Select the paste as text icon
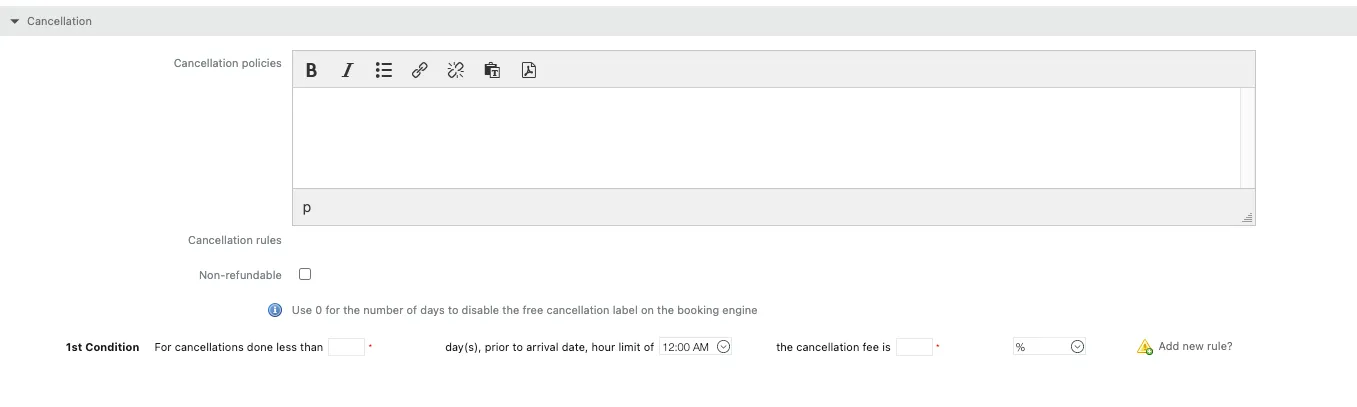This screenshot has width=1357, height=407. click(x=492, y=70)
